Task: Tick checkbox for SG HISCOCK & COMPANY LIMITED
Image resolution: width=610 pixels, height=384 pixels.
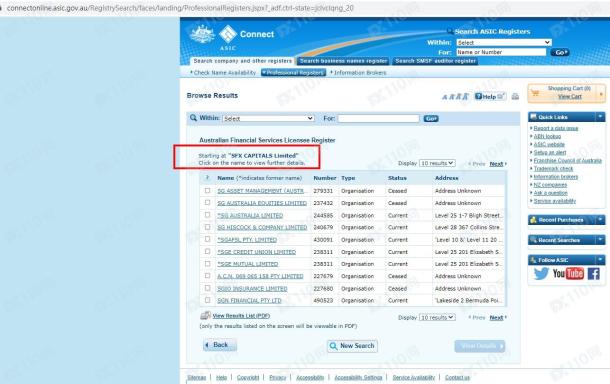Action: (207, 227)
